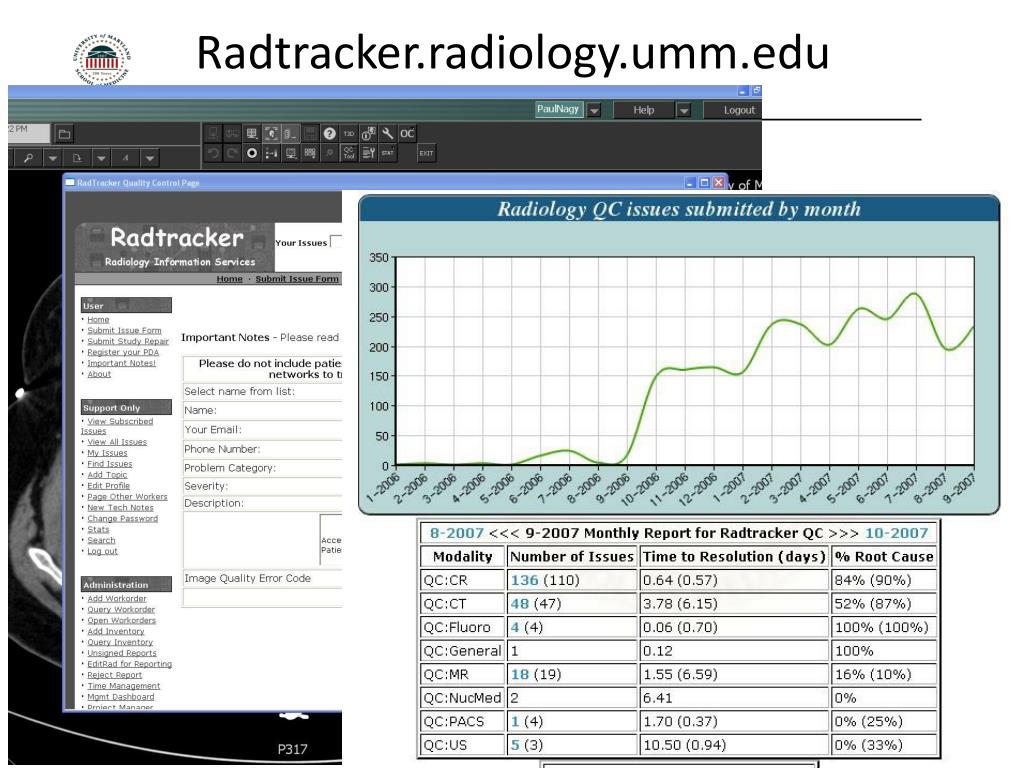
Task: Open the 18 issues link for QC:MR
Action: 520,674
